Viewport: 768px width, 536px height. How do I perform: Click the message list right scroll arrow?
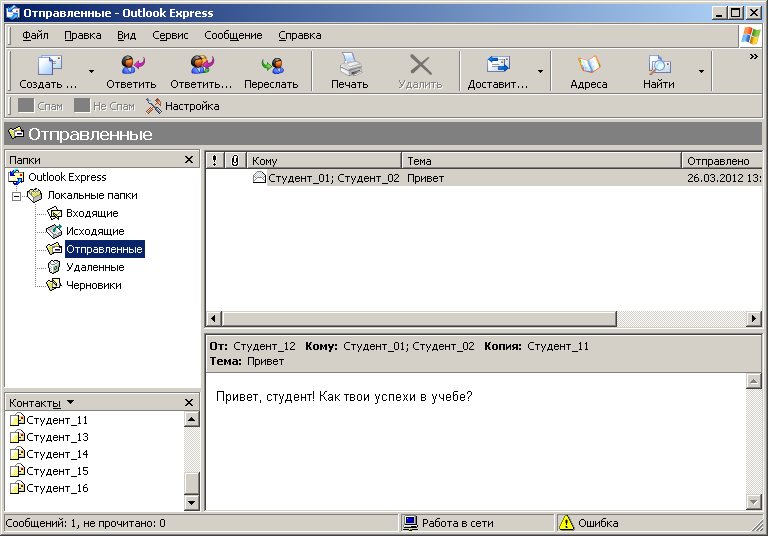tap(754, 318)
